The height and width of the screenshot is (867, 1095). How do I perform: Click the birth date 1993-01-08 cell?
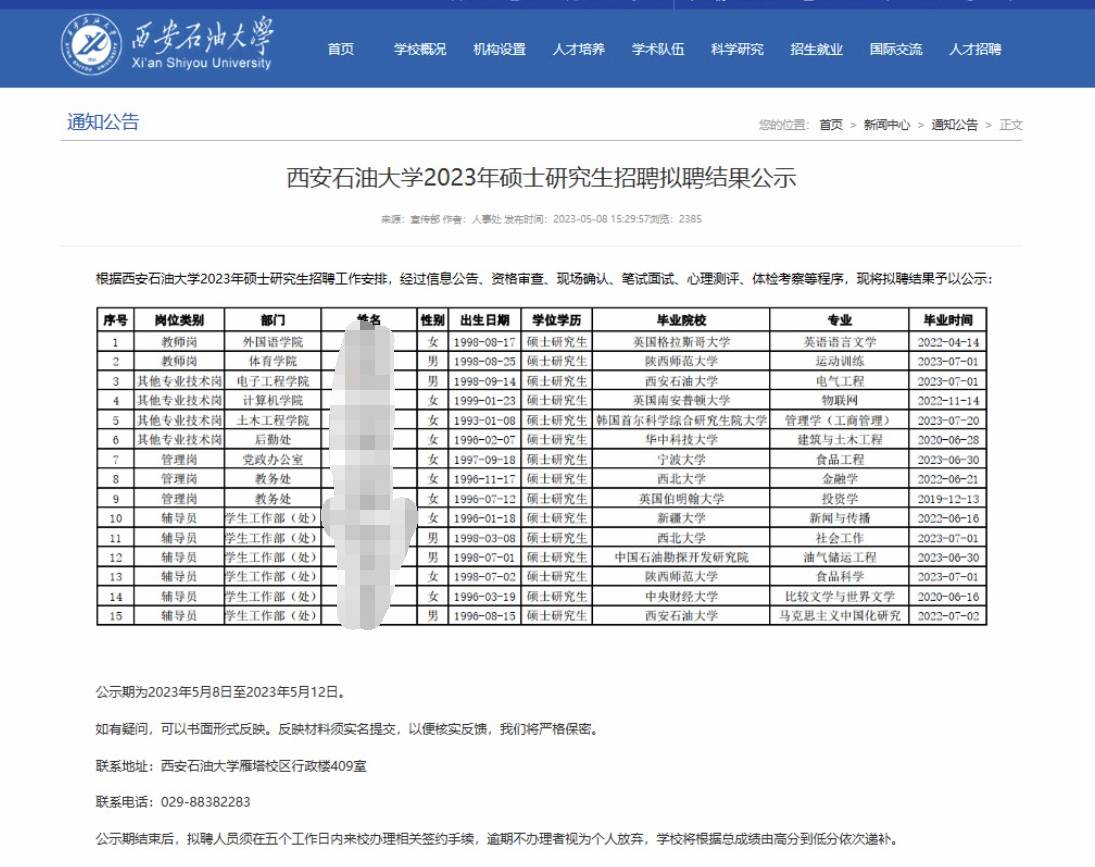[x=485, y=420]
